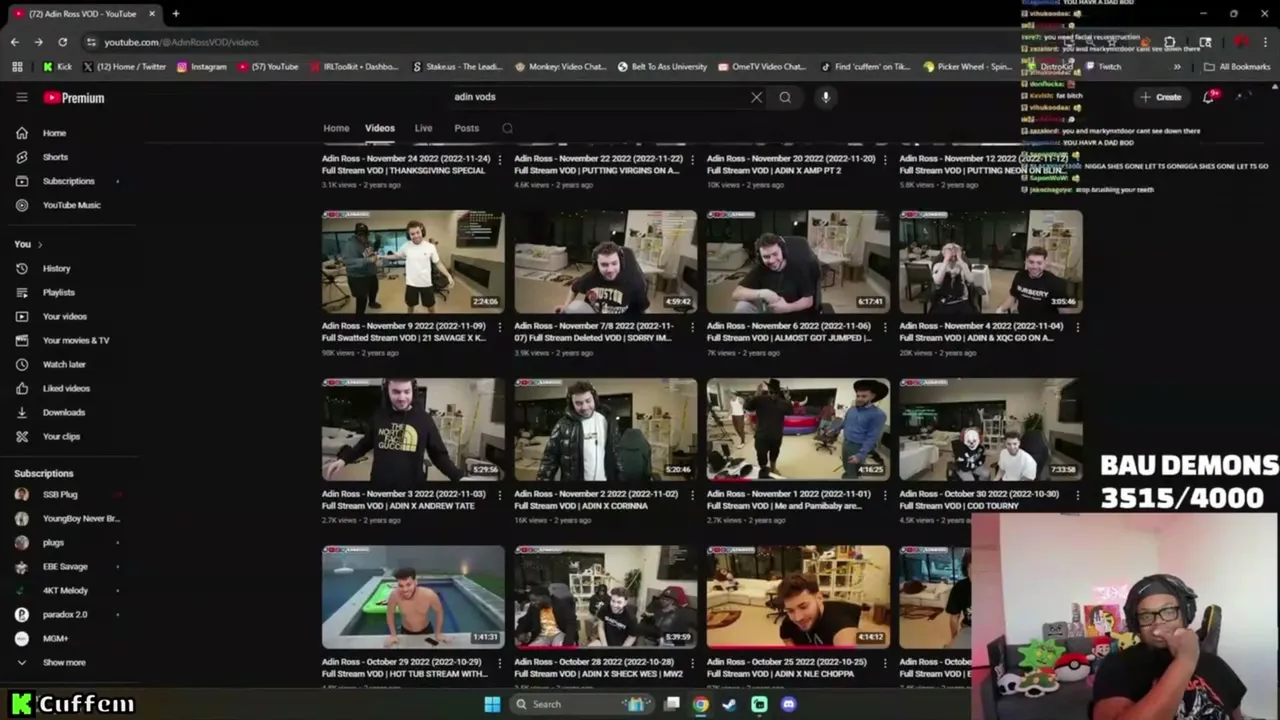
Task: Click the browser address bar URL
Action: 181,42
